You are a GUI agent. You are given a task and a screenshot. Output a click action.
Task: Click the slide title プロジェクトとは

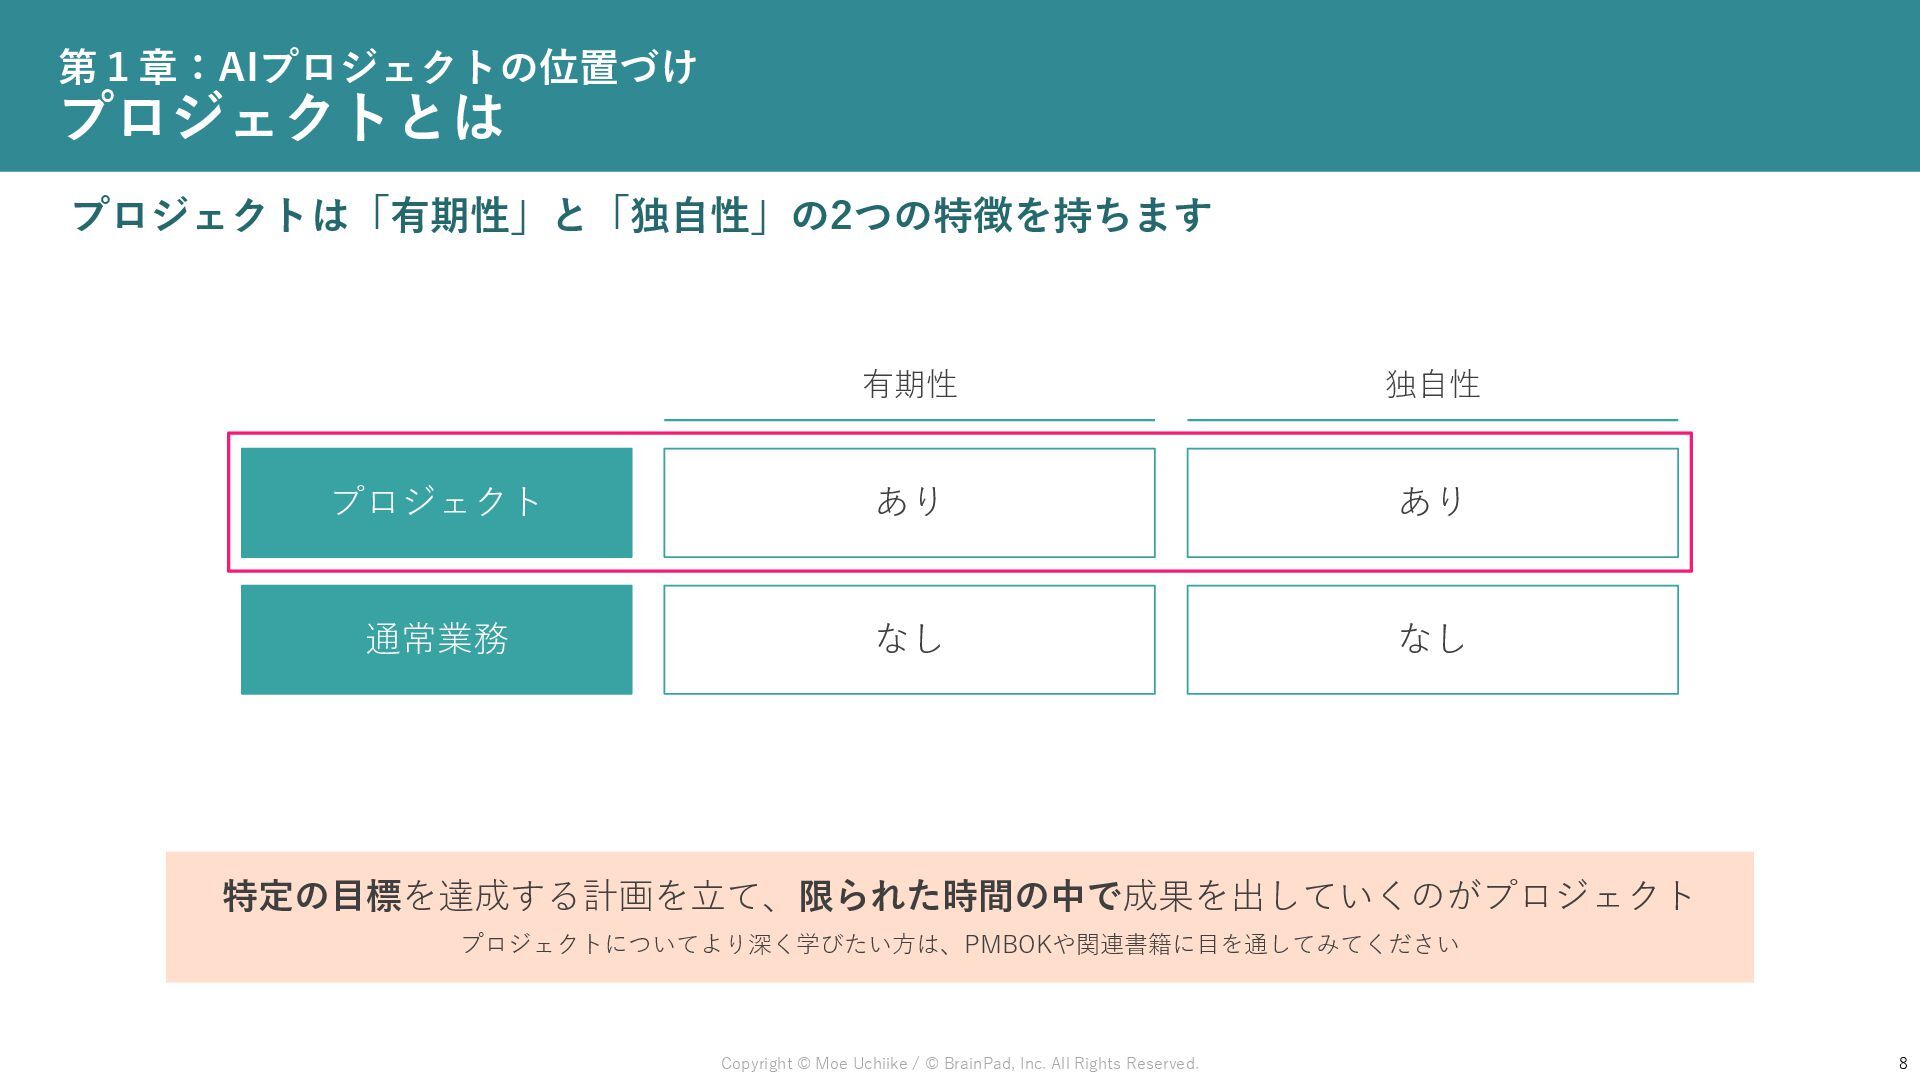(x=283, y=117)
